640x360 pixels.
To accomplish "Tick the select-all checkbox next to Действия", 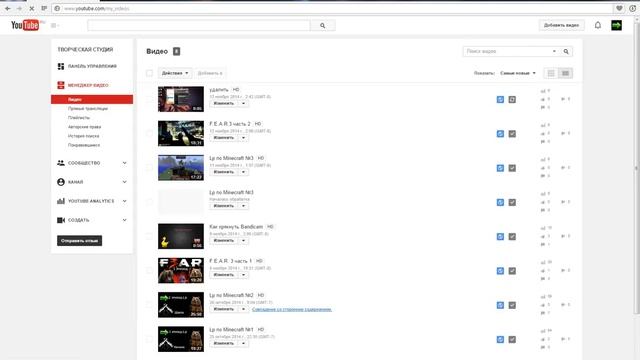I will click(x=149, y=73).
